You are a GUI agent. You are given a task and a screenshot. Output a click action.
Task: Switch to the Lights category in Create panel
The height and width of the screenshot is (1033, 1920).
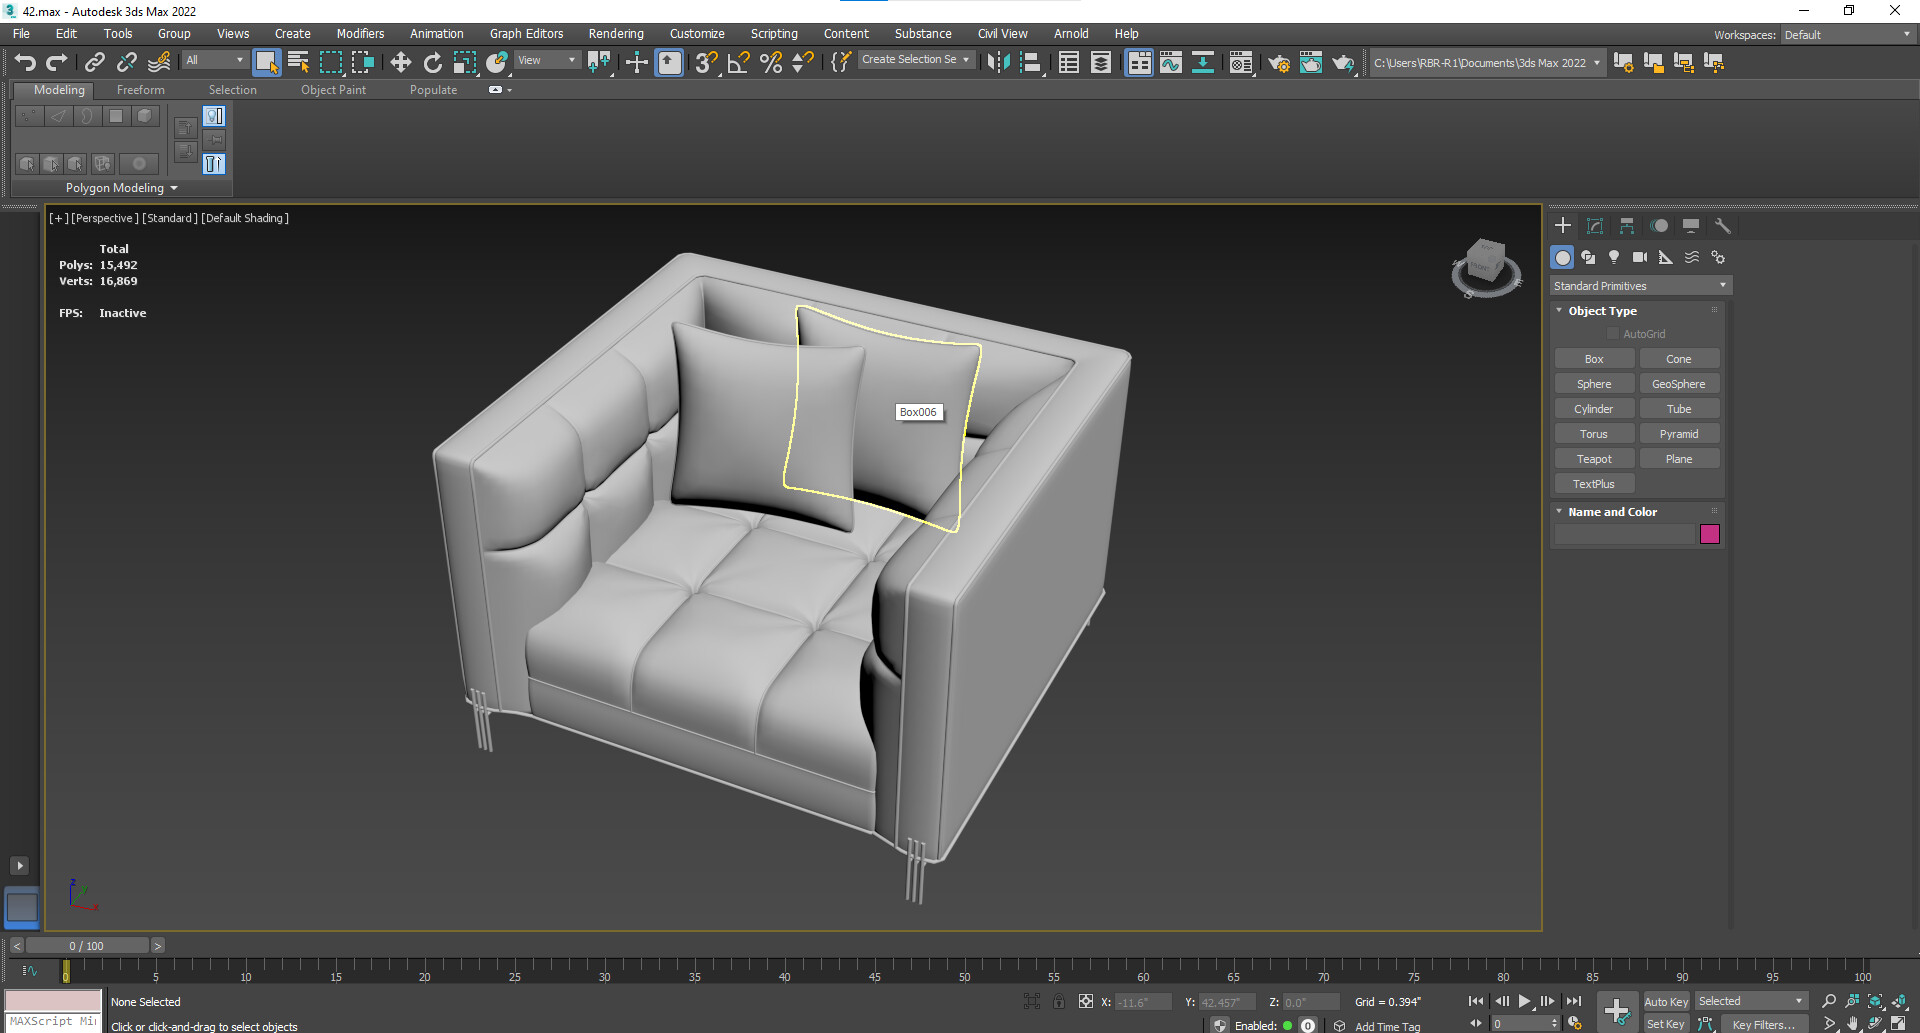[1614, 257]
